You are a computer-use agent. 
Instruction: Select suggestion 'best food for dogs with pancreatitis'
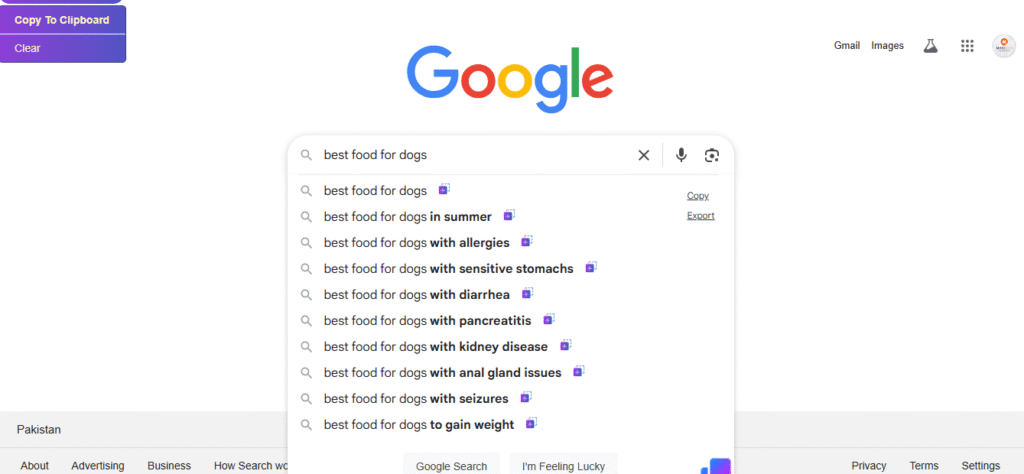pyautogui.click(x=427, y=321)
